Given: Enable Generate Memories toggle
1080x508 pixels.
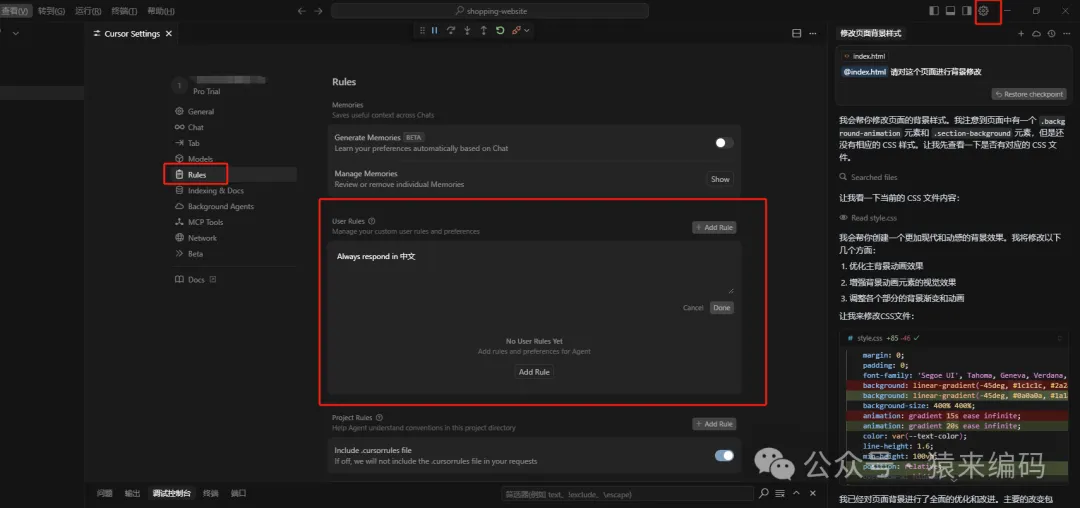Looking at the screenshot, I should pos(724,142).
